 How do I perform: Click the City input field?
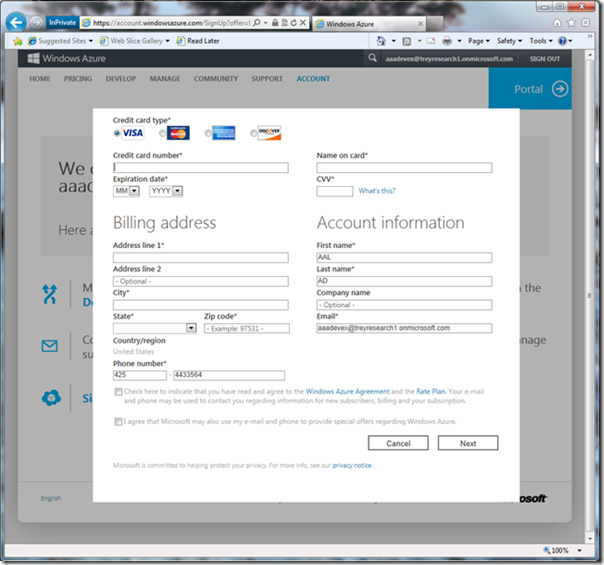click(x=201, y=305)
